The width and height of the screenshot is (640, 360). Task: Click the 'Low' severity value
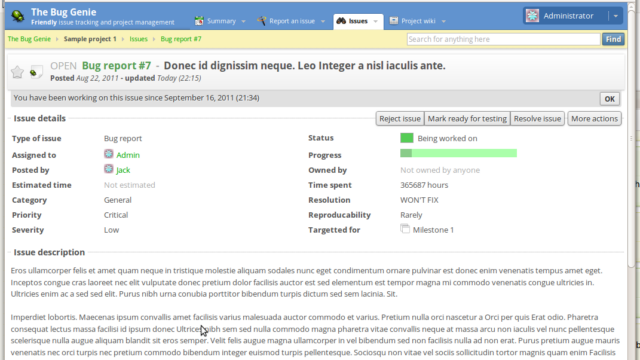pos(111,230)
